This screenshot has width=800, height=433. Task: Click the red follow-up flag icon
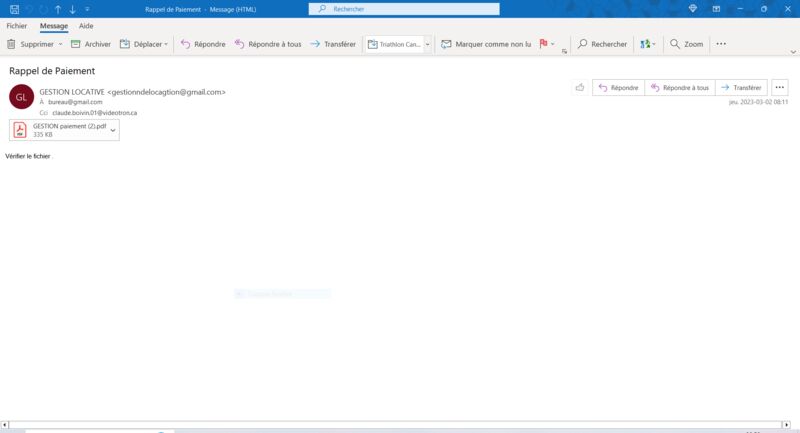pos(543,44)
